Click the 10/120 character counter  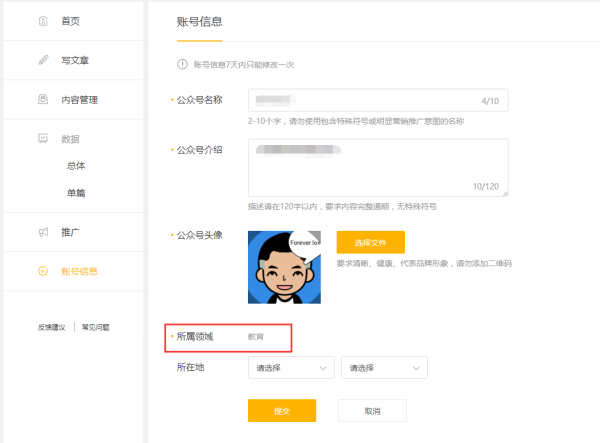(486, 186)
